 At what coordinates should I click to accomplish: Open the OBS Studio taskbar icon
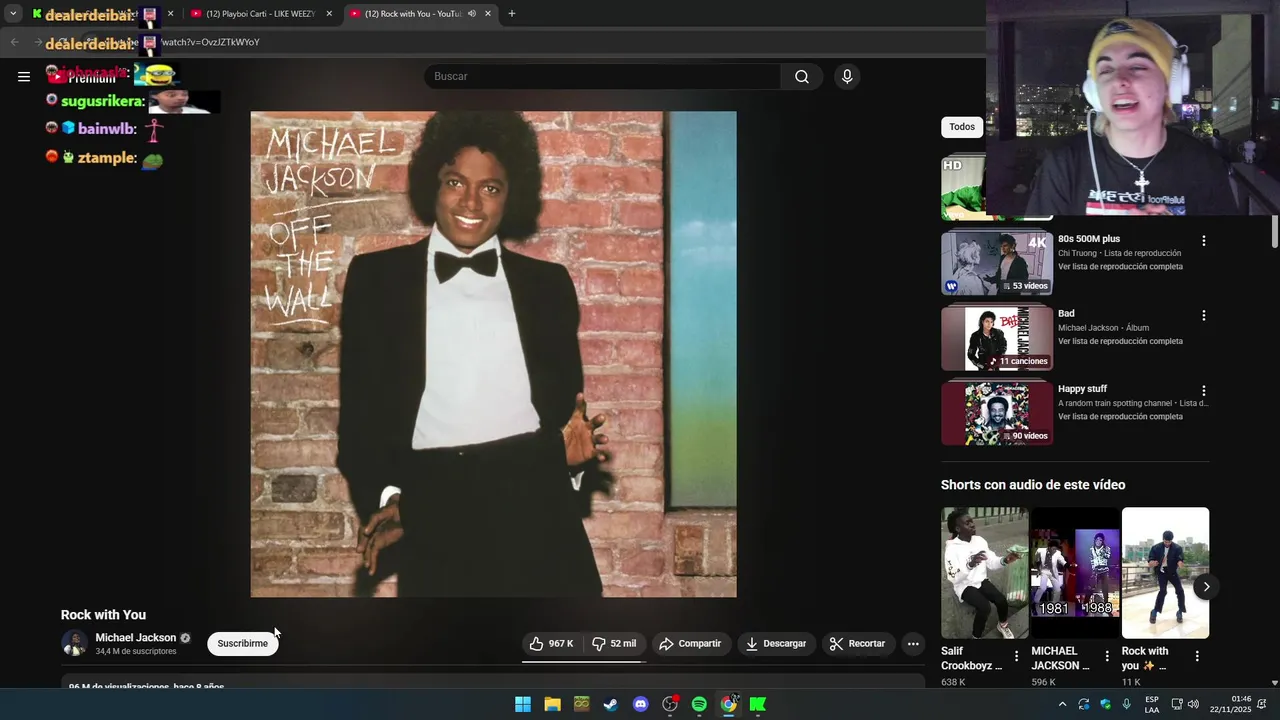(670, 704)
